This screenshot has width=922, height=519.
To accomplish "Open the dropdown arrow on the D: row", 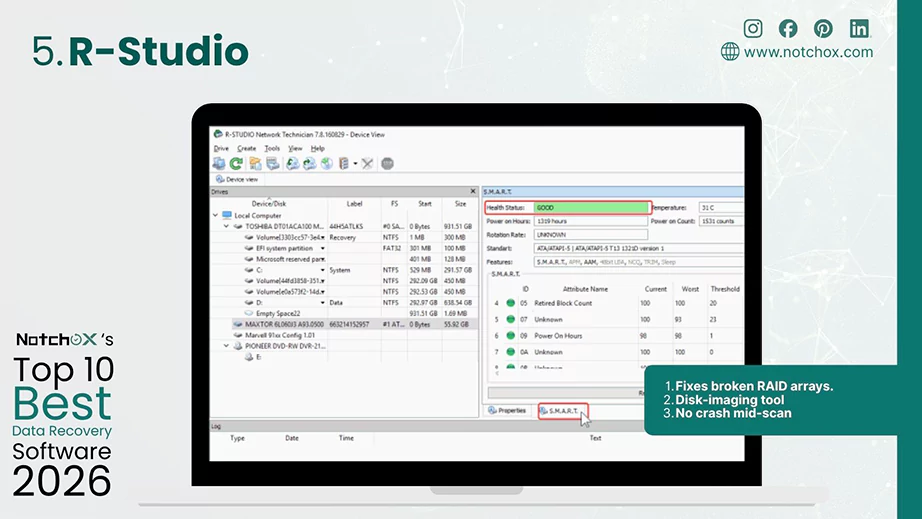I will pos(322,302).
